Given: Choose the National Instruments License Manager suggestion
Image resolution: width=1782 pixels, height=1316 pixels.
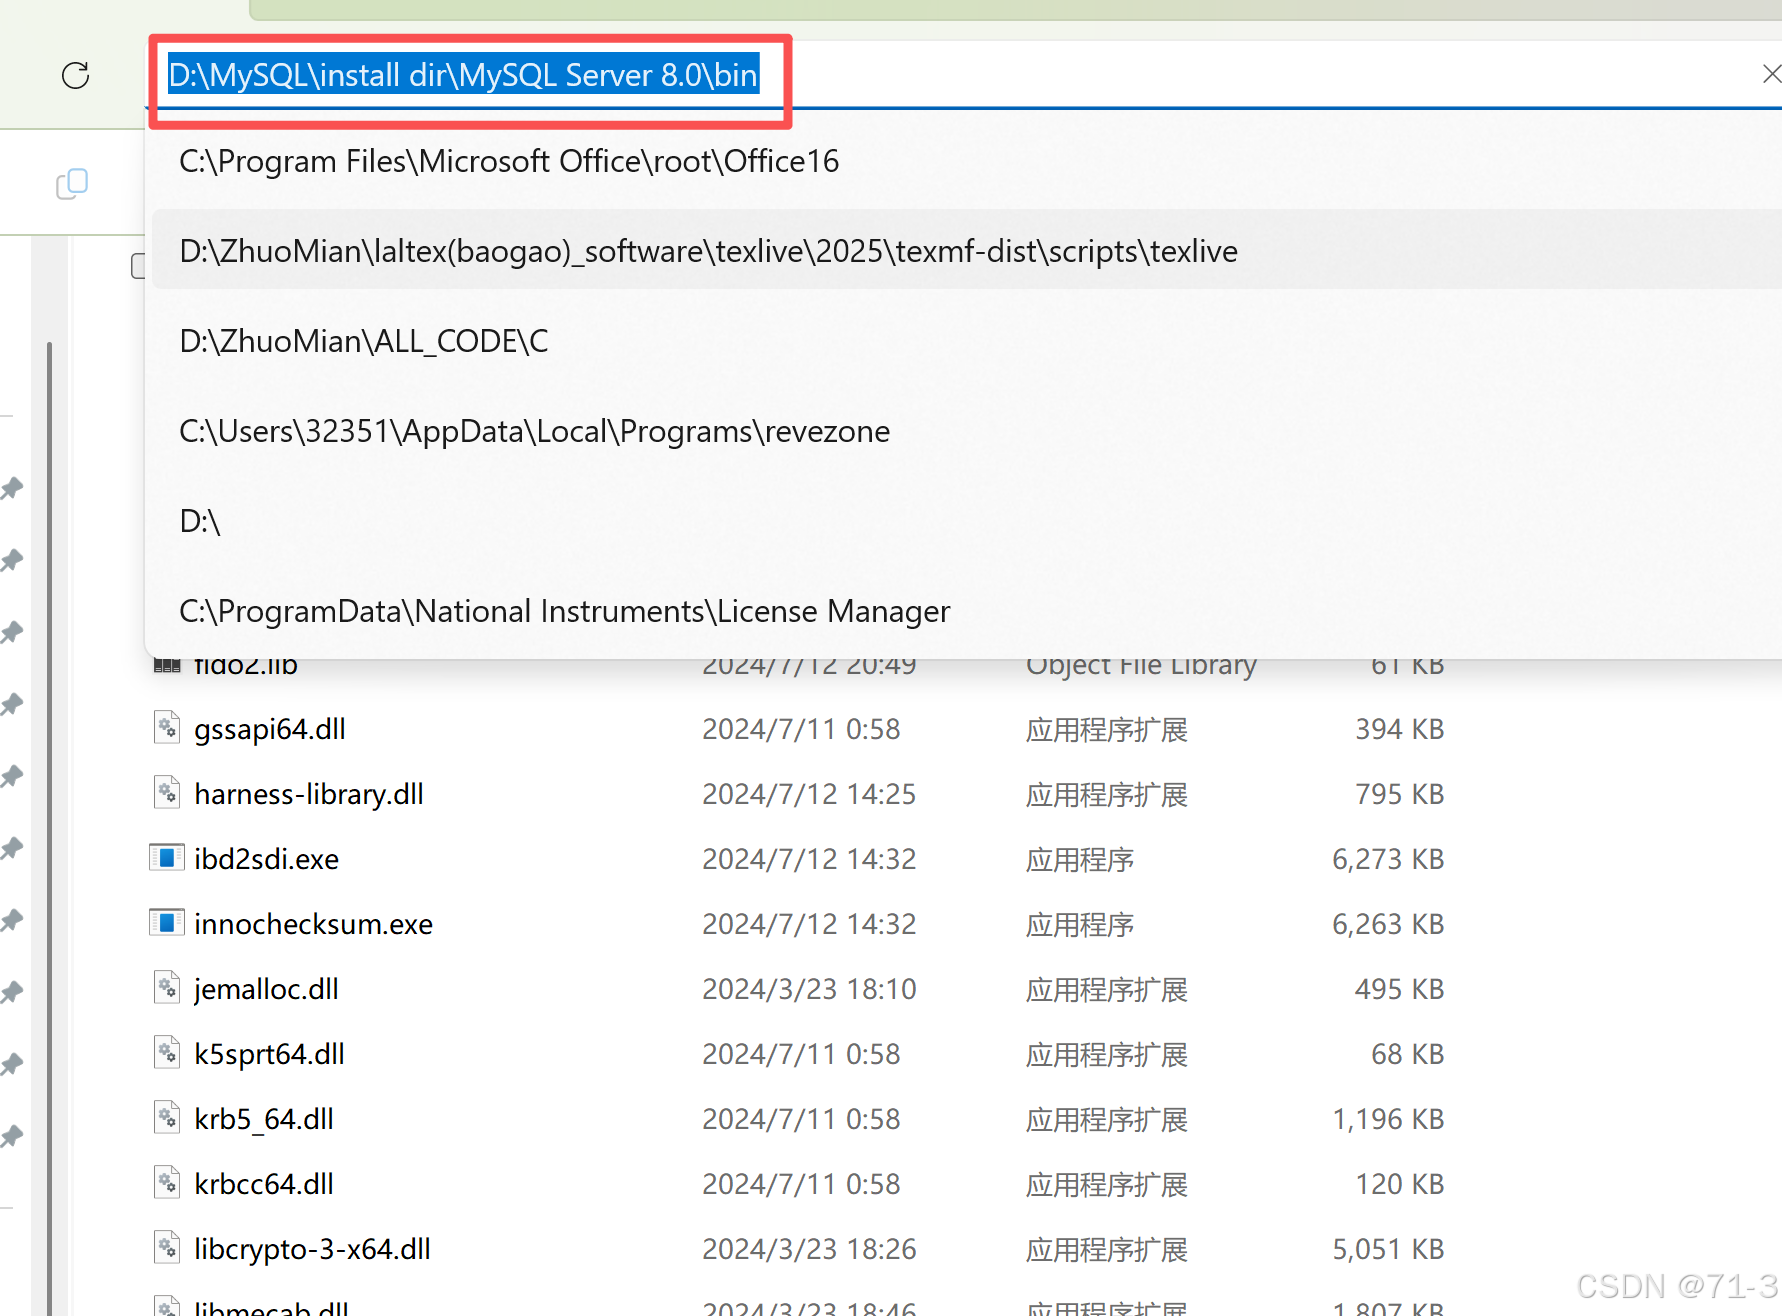Looking at the screenshot, I should (x=966, y=611).
